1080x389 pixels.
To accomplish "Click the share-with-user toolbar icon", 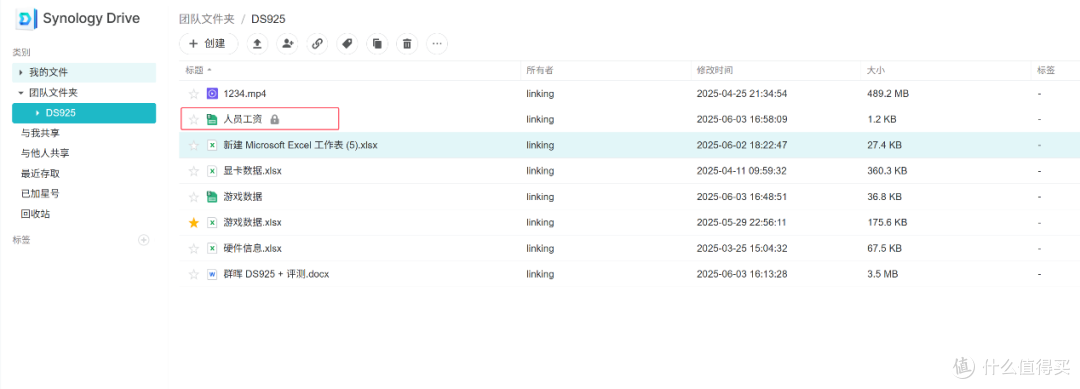I will click(287, 44).
